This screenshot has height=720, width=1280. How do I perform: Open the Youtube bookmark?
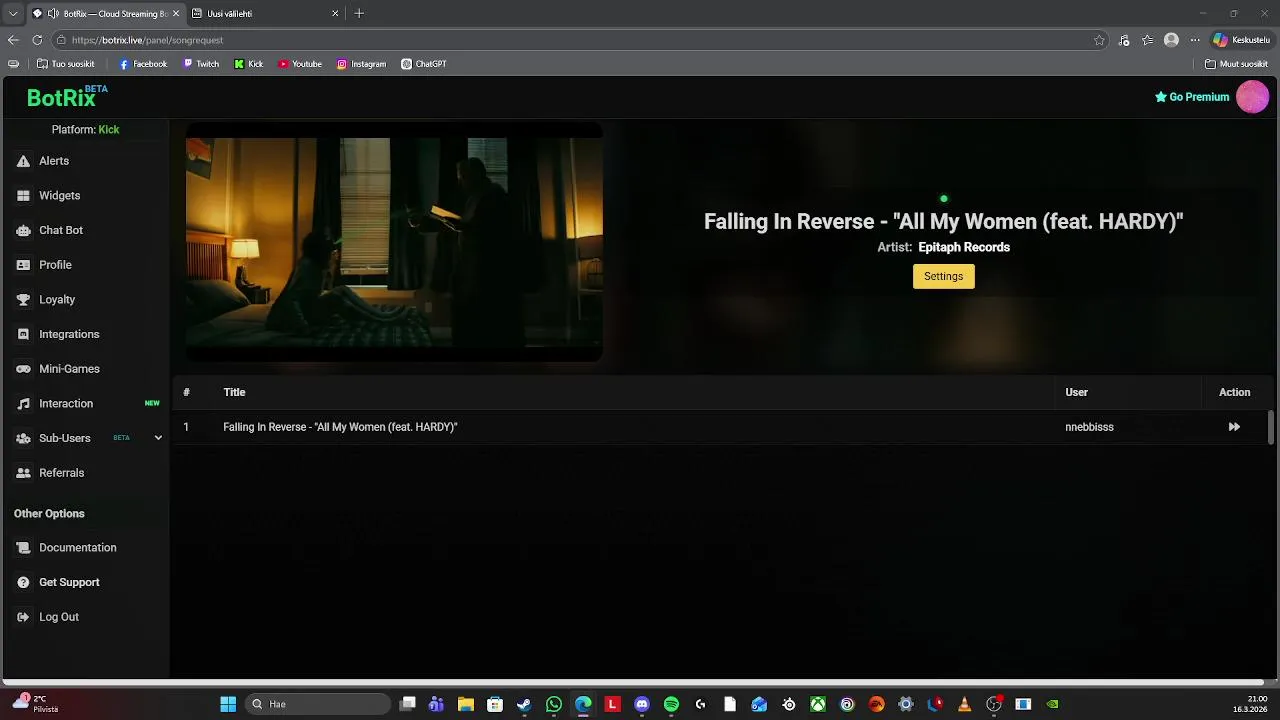tap(300, 64)
